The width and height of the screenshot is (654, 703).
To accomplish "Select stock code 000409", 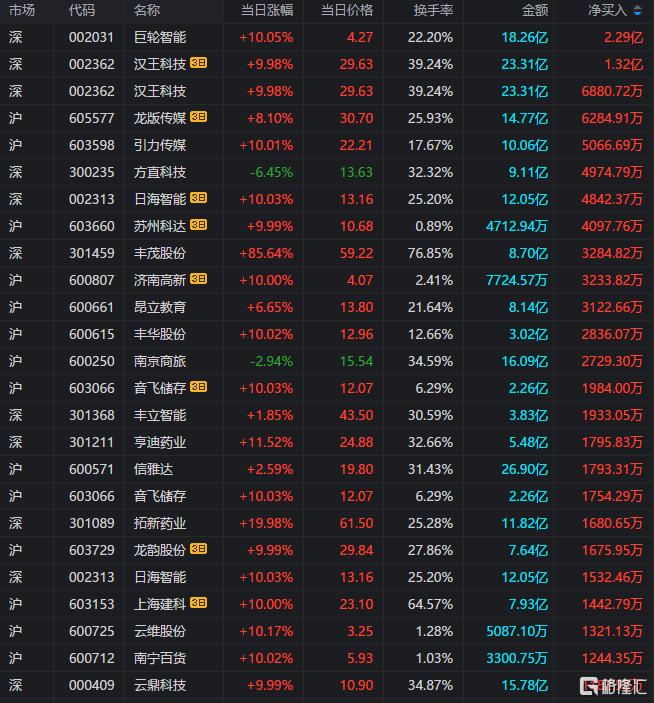I will click(x=92, y=685).
